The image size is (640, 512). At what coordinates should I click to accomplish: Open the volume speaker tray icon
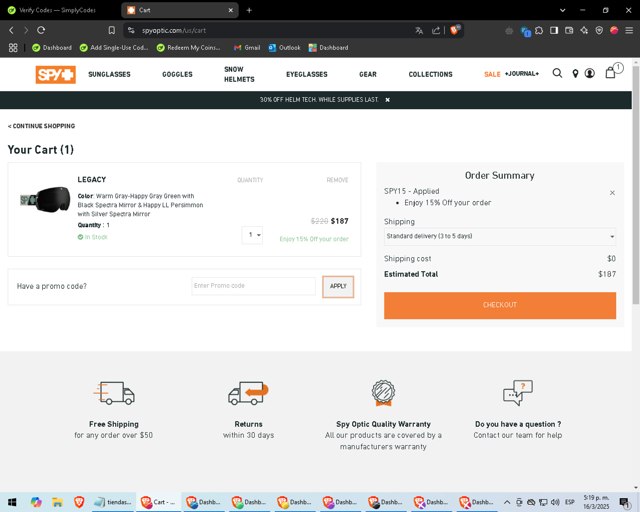(x=555, y=502)
